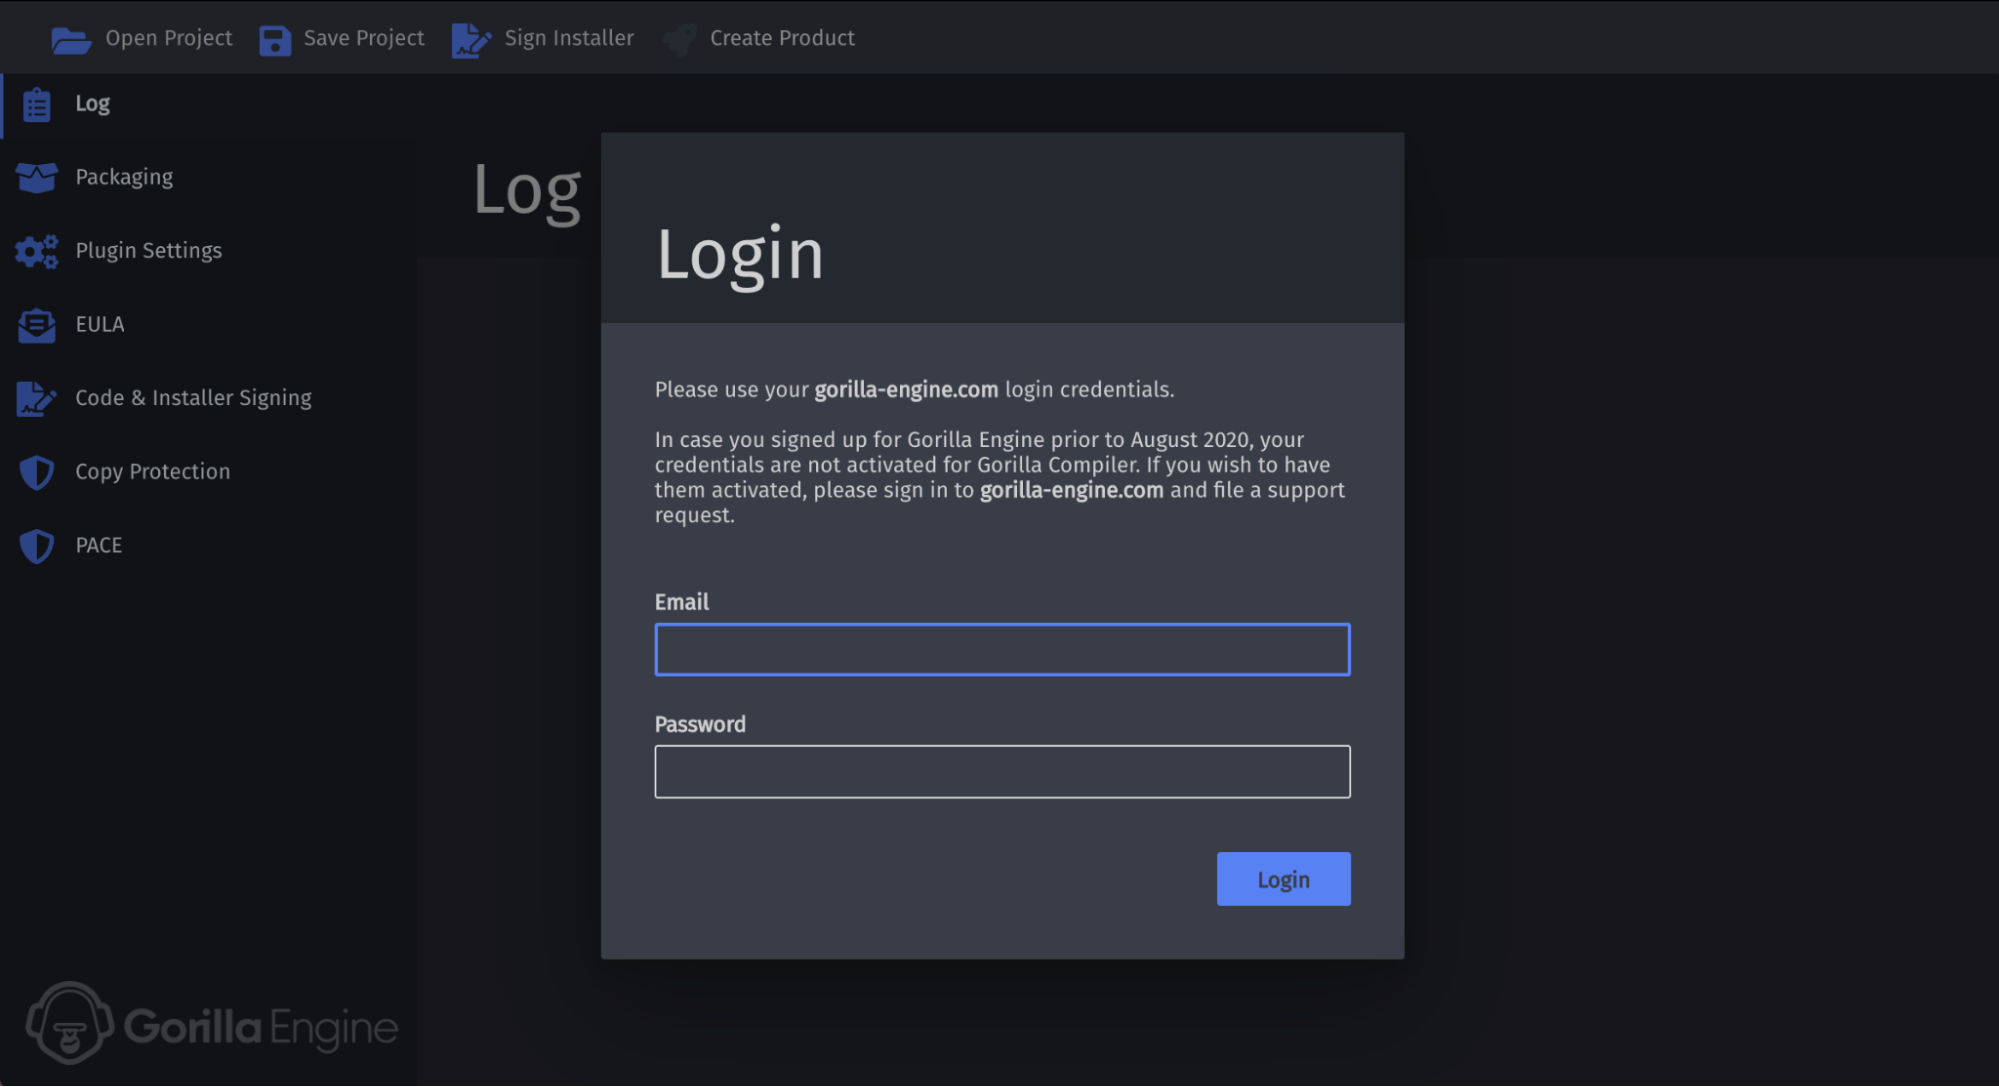
Task: Click gorilla-engine.com in the support request paragraph
Action: point(1072,490)
